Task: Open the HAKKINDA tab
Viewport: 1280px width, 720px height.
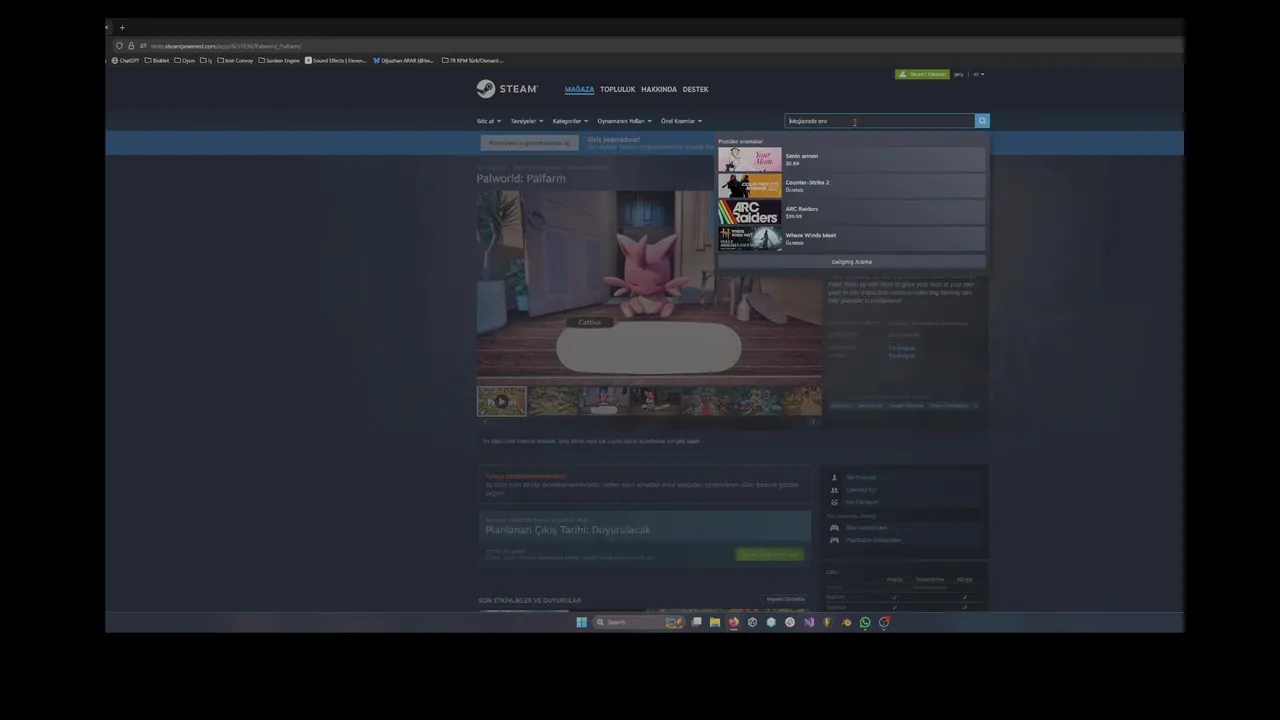Action: (659, 90)
